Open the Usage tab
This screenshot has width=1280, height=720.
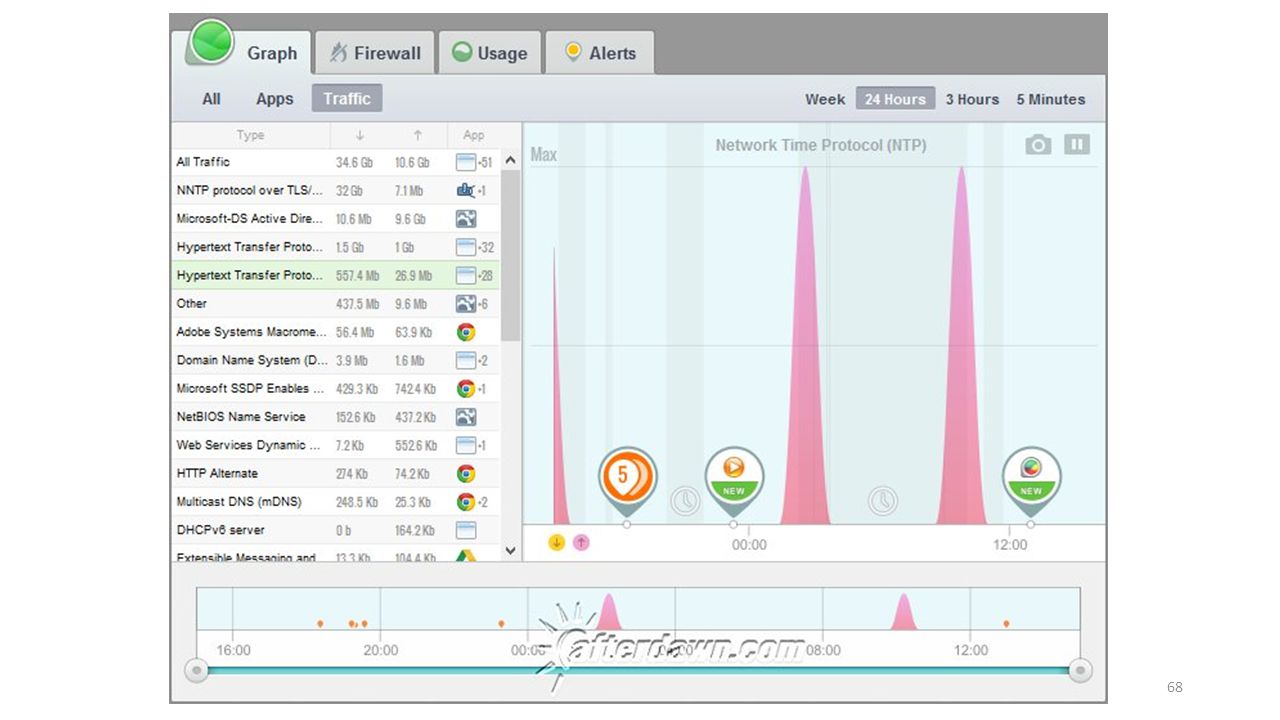coord(490,53)
